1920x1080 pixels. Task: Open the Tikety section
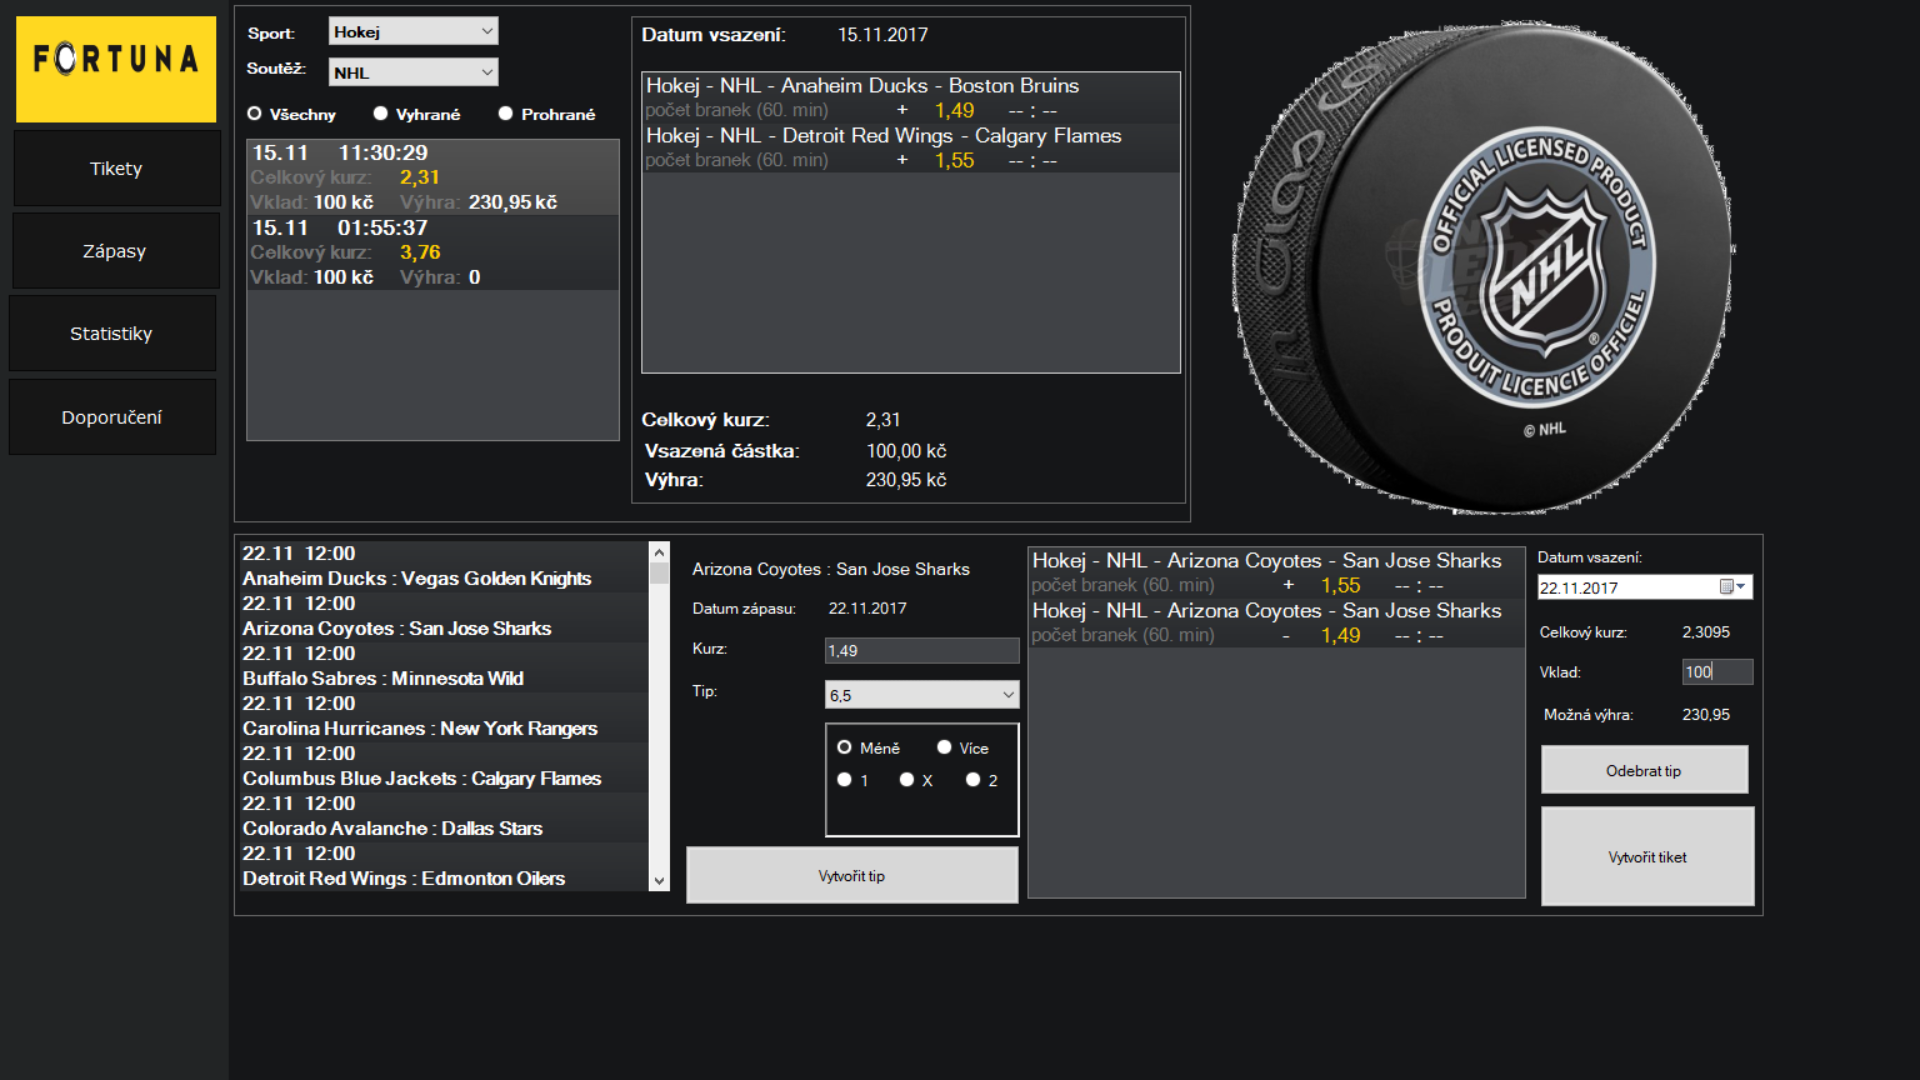pos(116,168)
